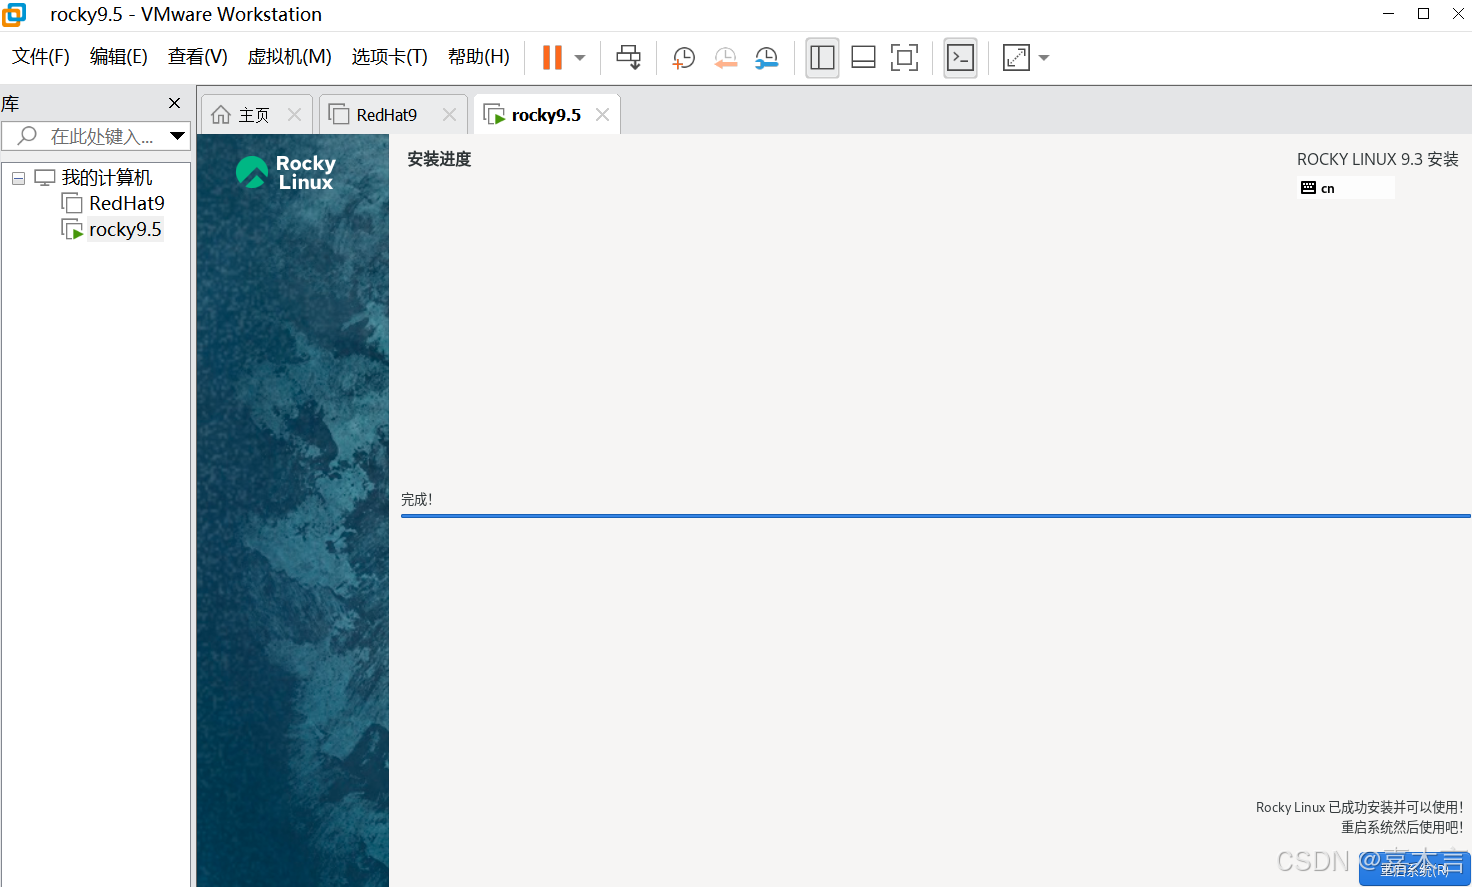Viewport: 1472px width, 887px height.
Task: Toggle the thumbnail bar view
Action: pyautogui.click(x=863, y=58)
